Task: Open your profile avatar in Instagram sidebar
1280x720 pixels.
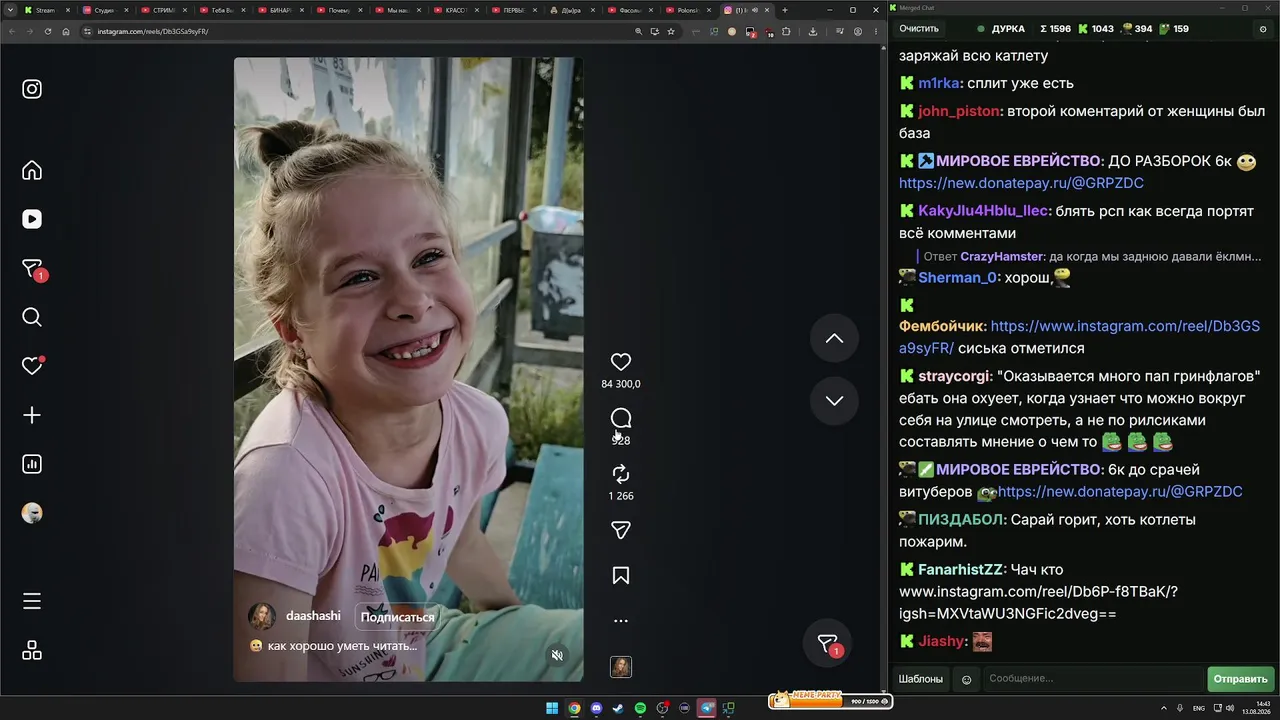Action: tap(32, 513)
